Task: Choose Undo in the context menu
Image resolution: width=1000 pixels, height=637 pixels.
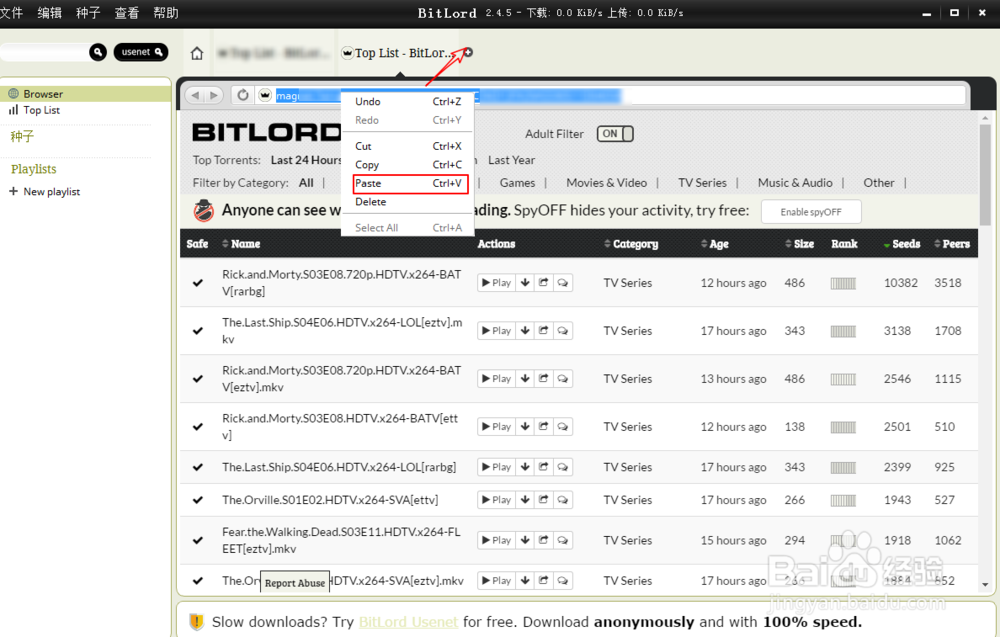Action: 408,101
